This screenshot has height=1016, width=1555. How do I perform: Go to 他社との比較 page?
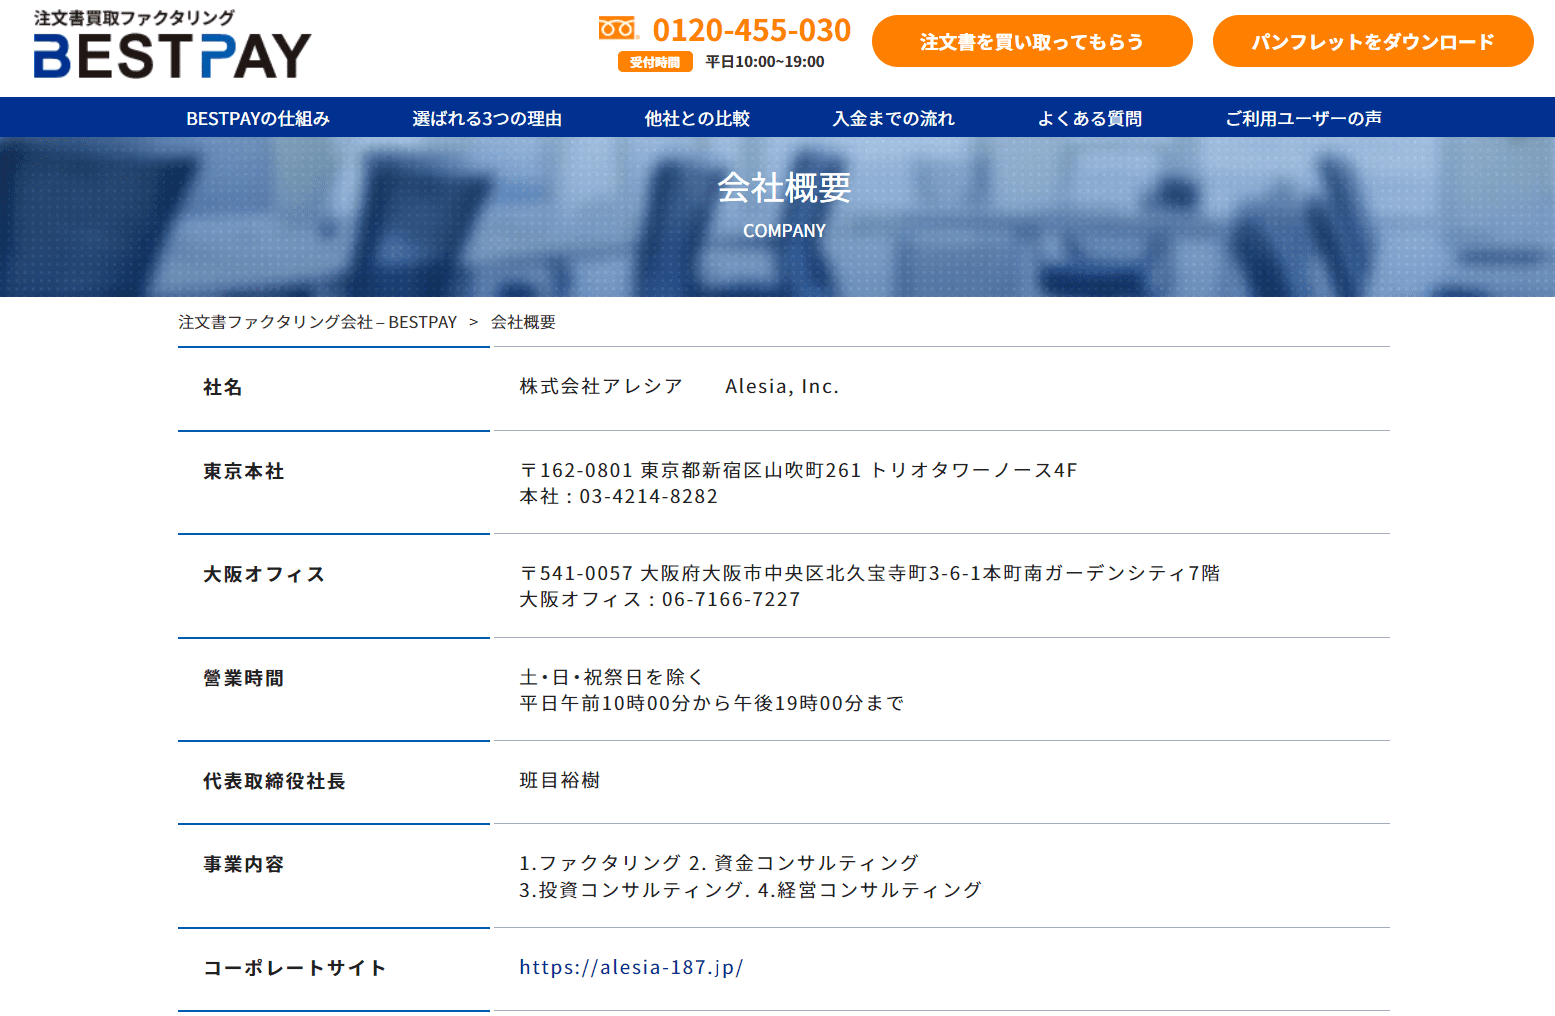coord(697,118)
